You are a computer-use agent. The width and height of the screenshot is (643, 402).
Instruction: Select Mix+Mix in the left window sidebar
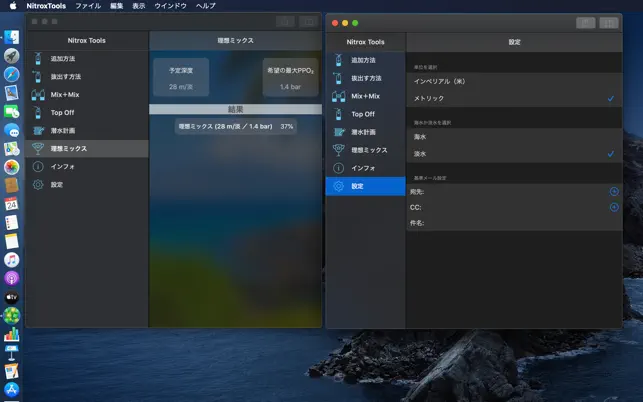click(87, 95)
